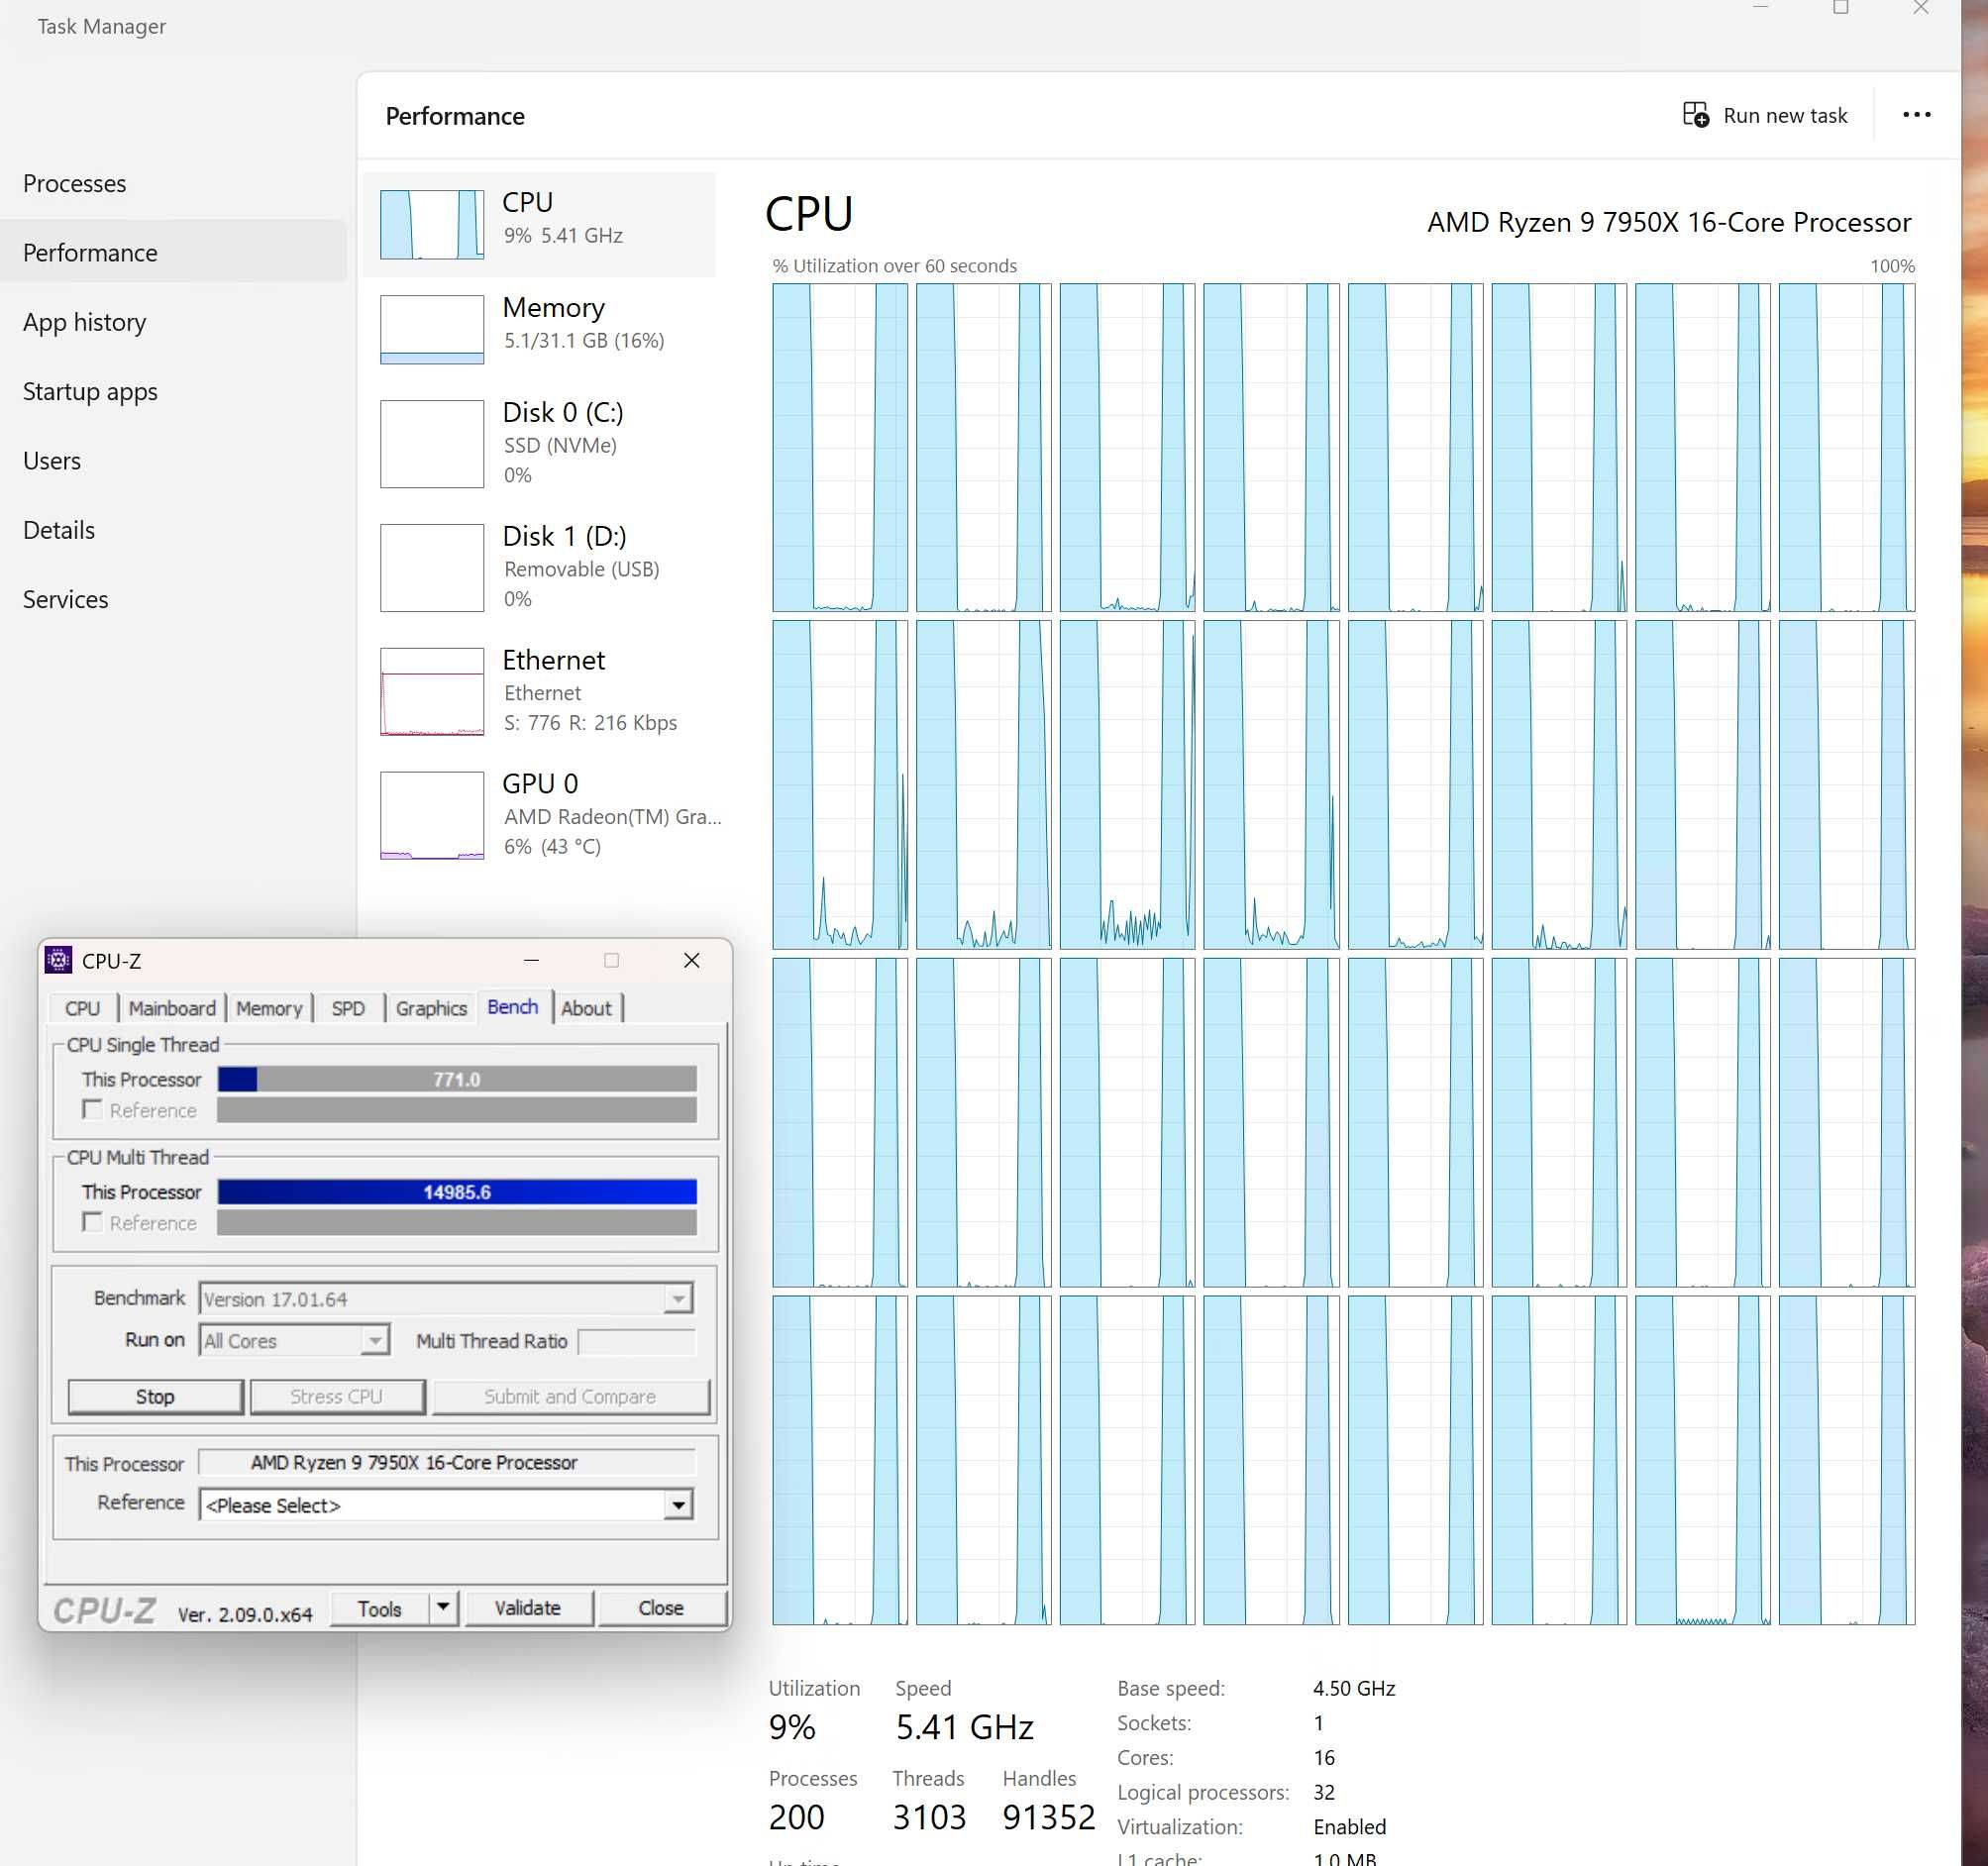Click the Base speed 4.50 GHz value

click(1354, 1688)
